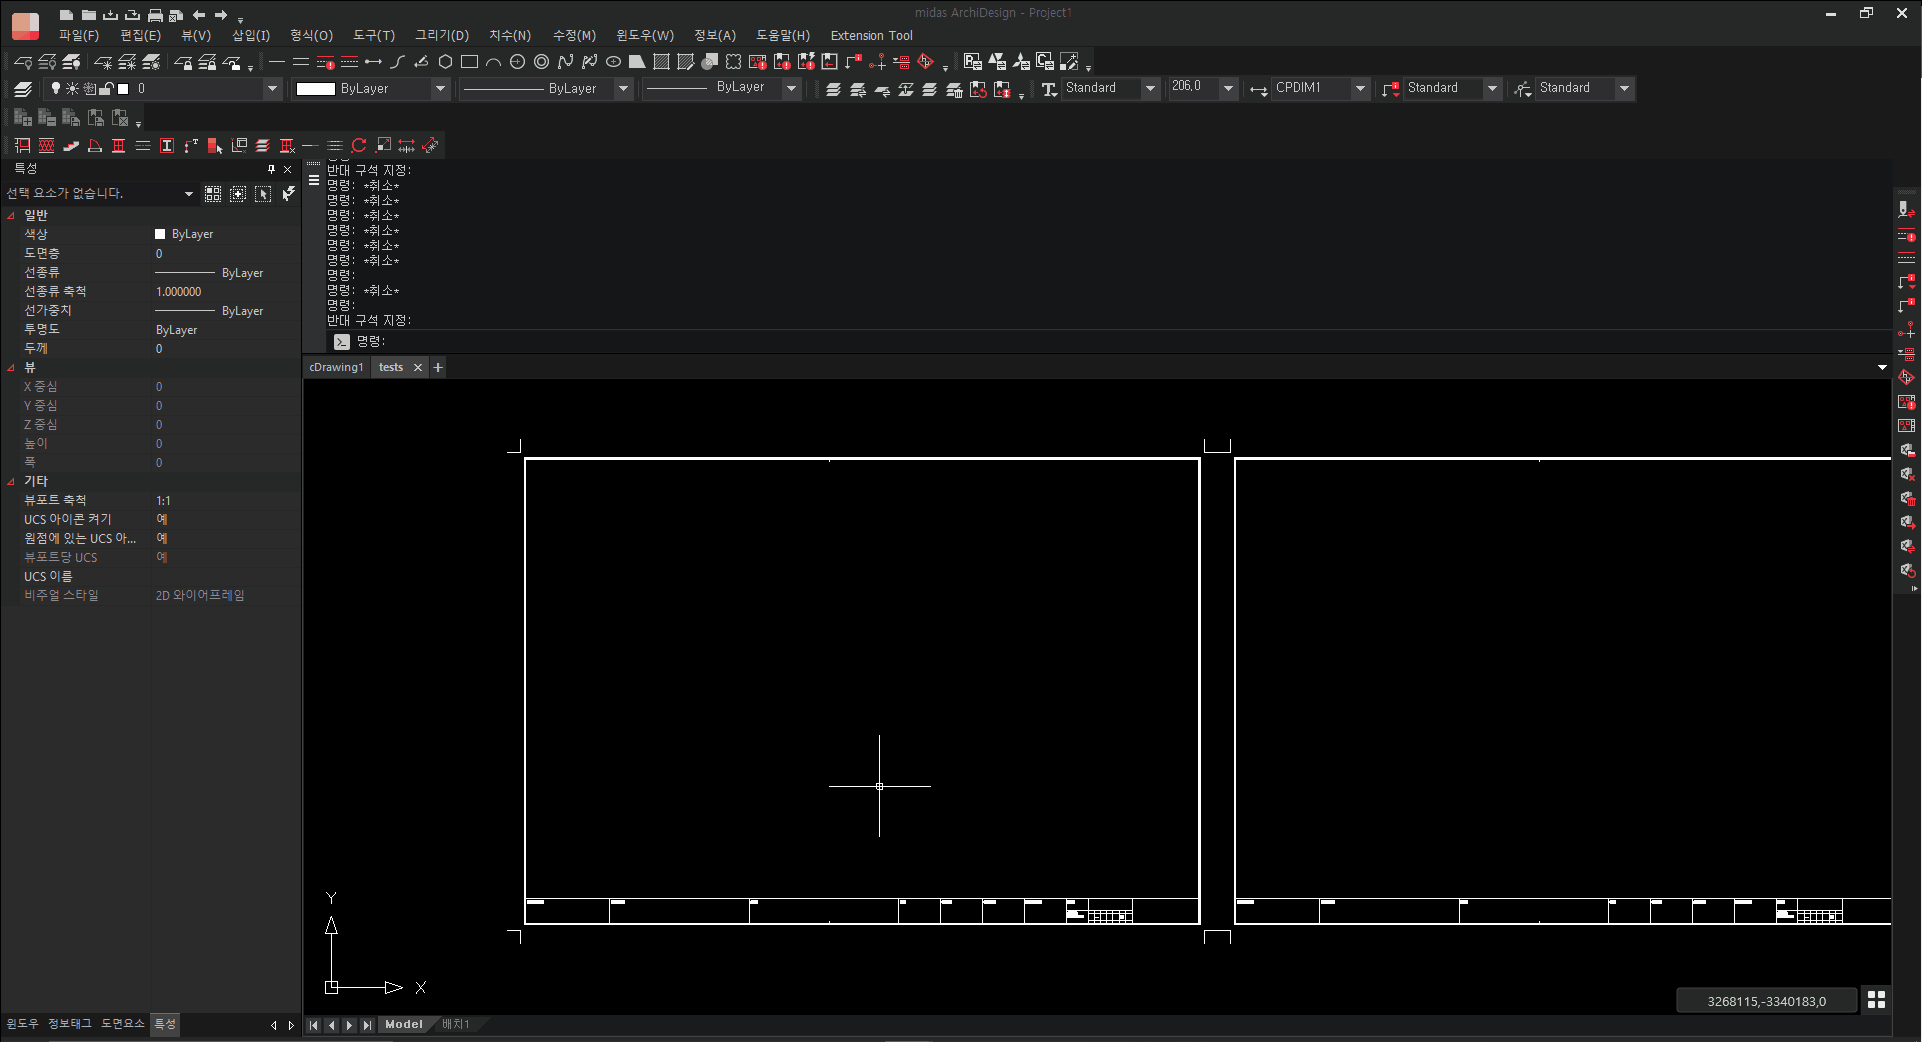Viewport: 1922px width, 1042px height.
Task: Open the color ByLayer dropdown
Action: coord(440,89)
